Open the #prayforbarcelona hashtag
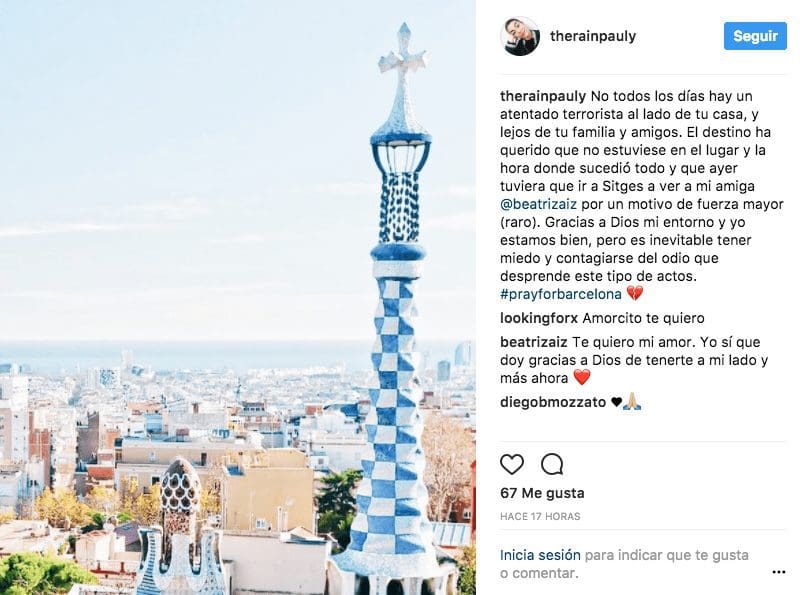 pyautogui.click(x=561, y=294)
